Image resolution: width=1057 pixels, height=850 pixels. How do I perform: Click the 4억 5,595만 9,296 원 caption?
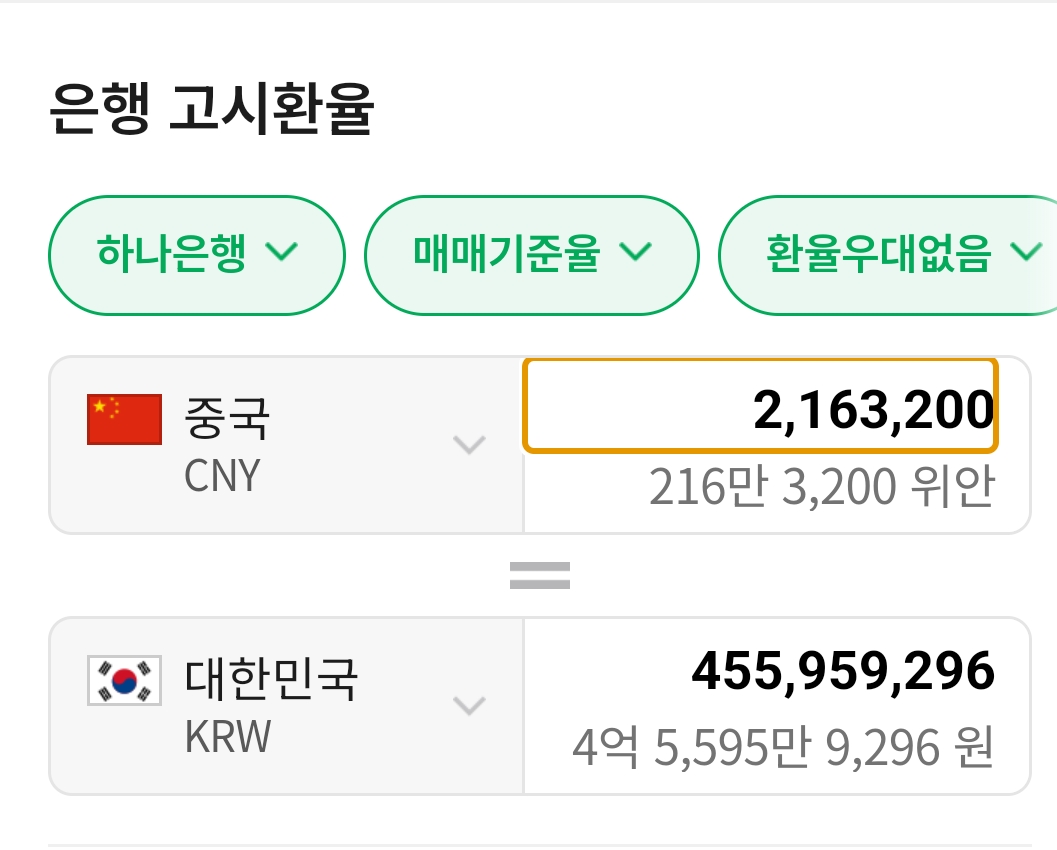point(783,747)
